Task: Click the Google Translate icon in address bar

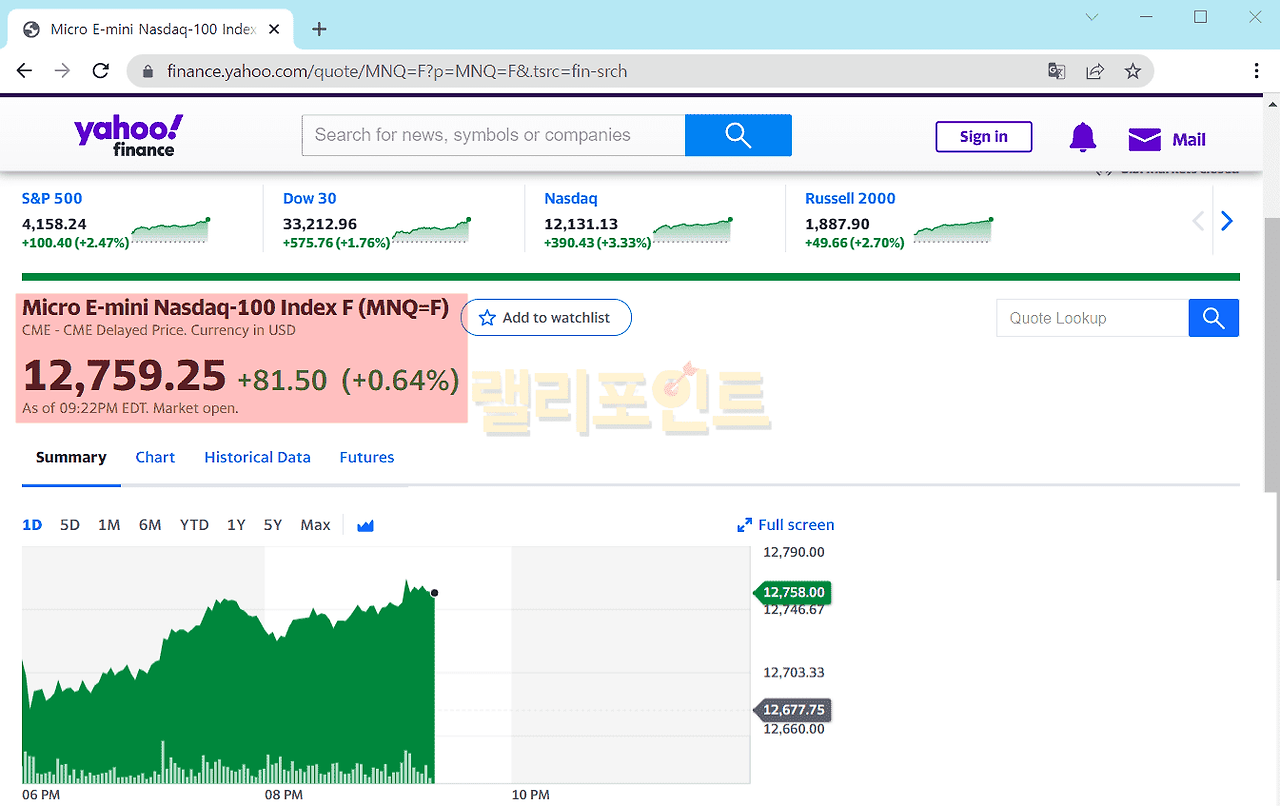Action: coord(1056,71)
